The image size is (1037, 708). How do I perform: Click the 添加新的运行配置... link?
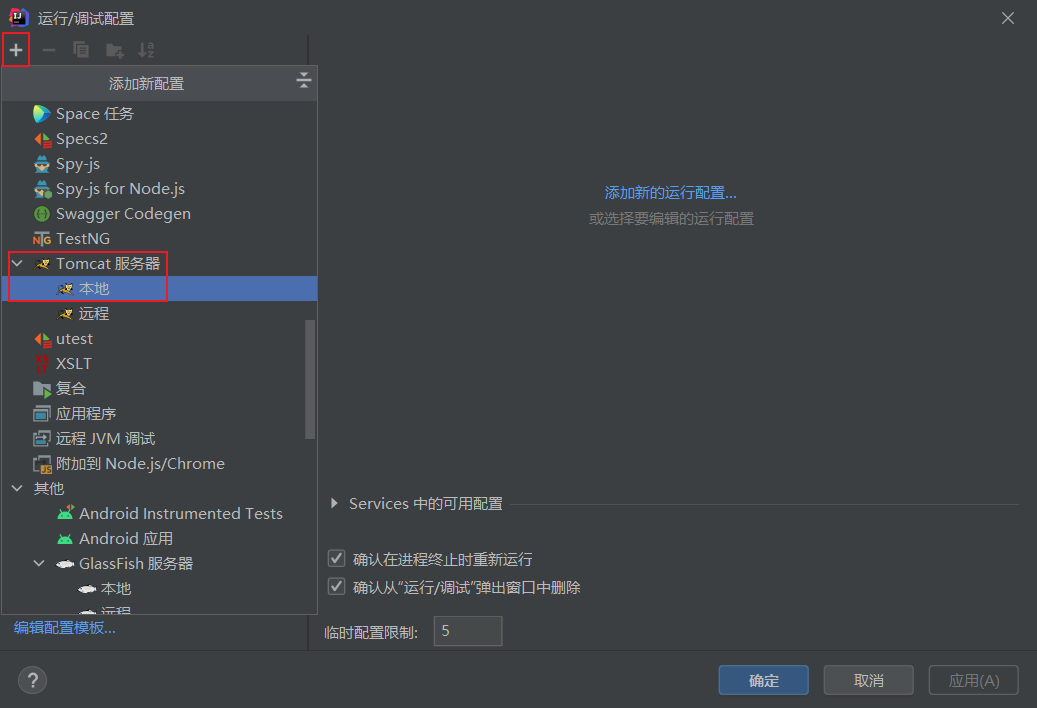(671, 193)
